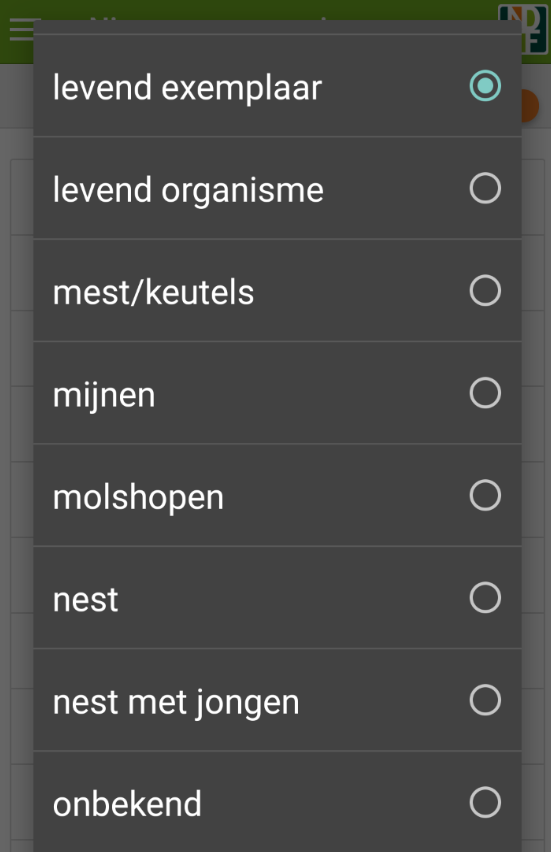Tap the 'nest met jongen' option text
Image resolution: width=551 pixels, height=852 pixels.
click(176, 703)
